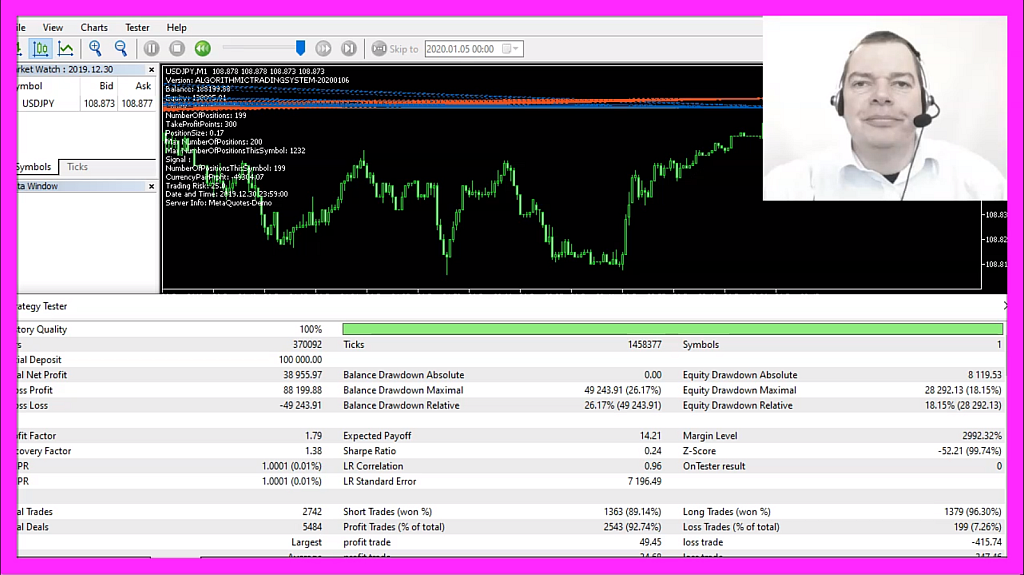1024x575 pixels.
Task: Open the View menu
Action: (53, 27)
